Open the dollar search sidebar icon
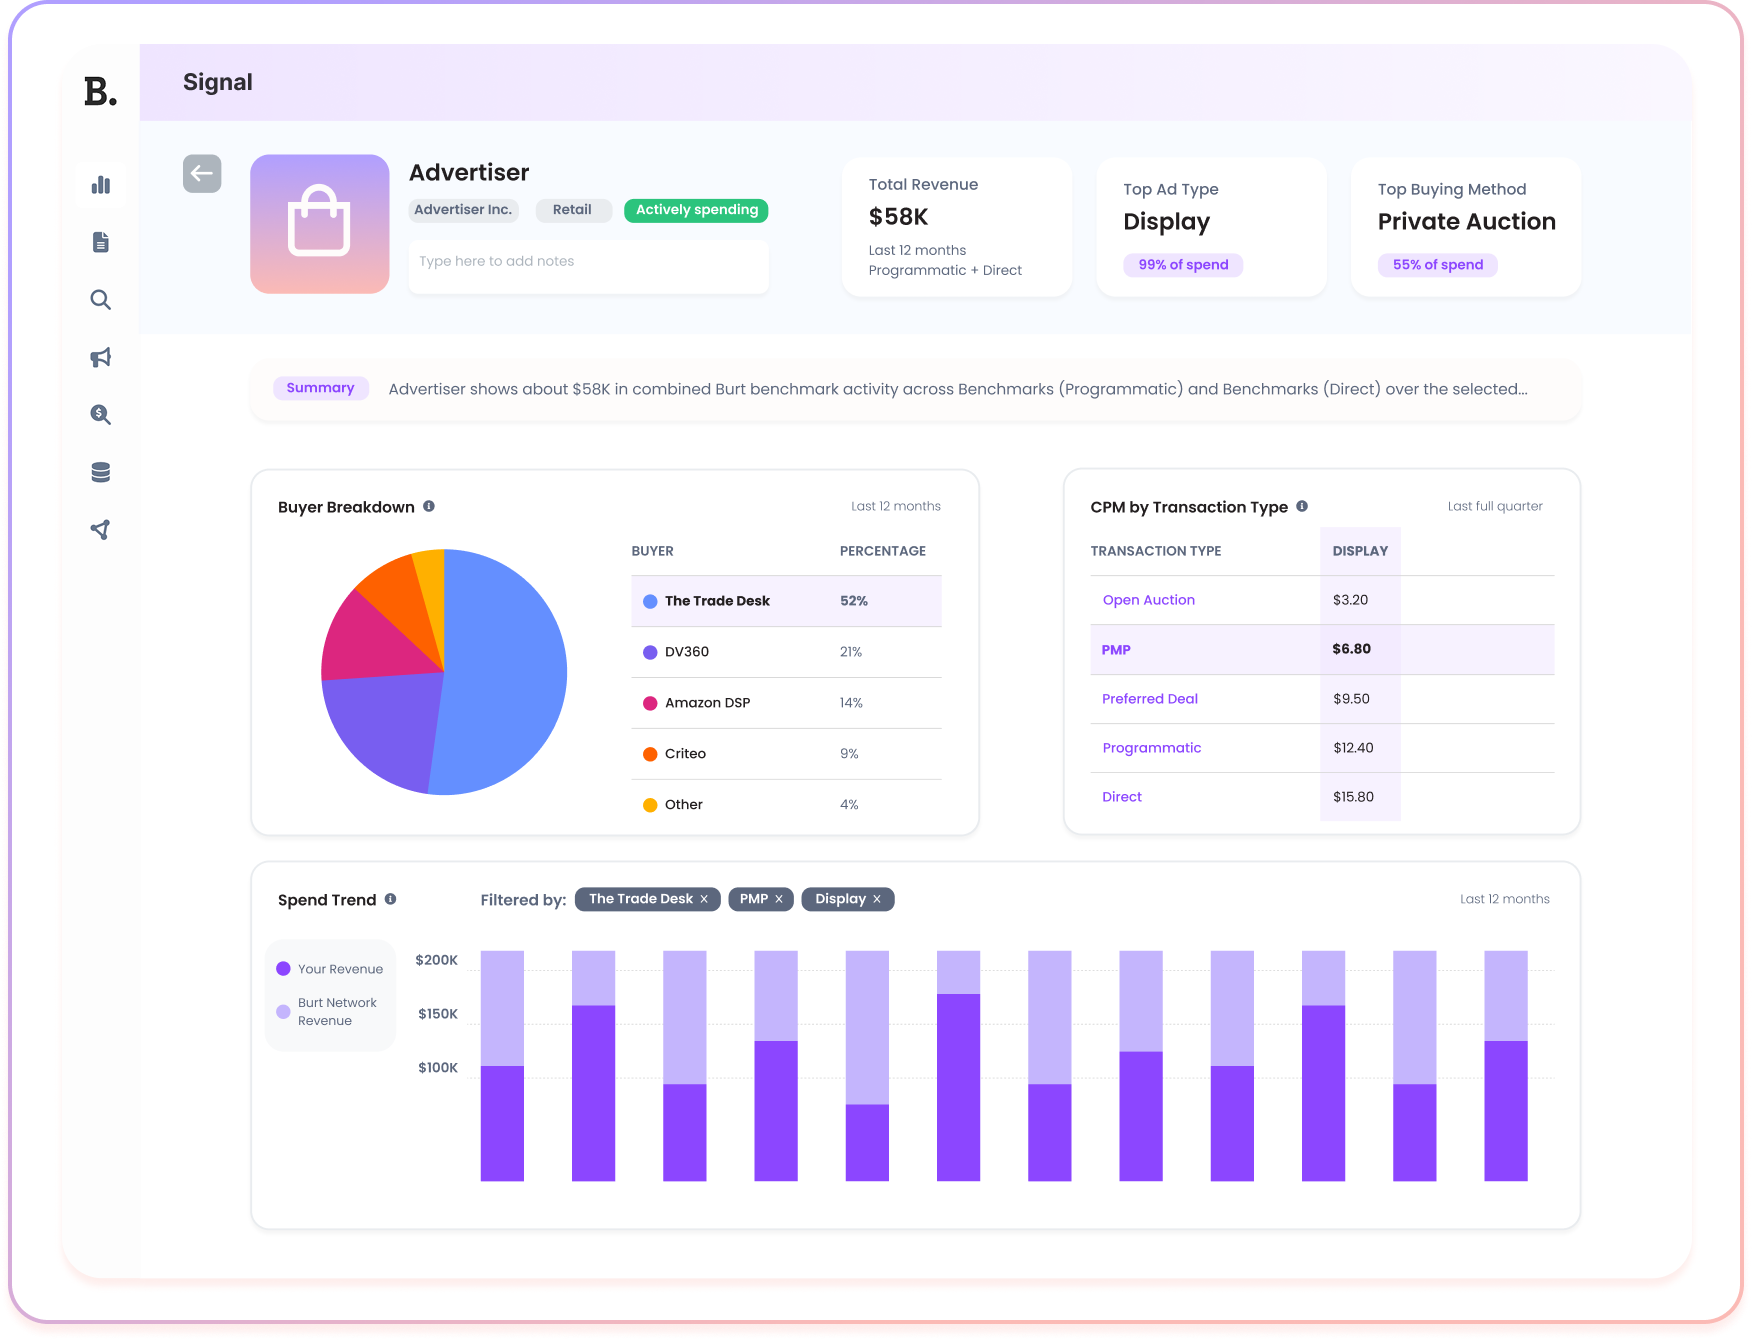 (x=101, y=414)
